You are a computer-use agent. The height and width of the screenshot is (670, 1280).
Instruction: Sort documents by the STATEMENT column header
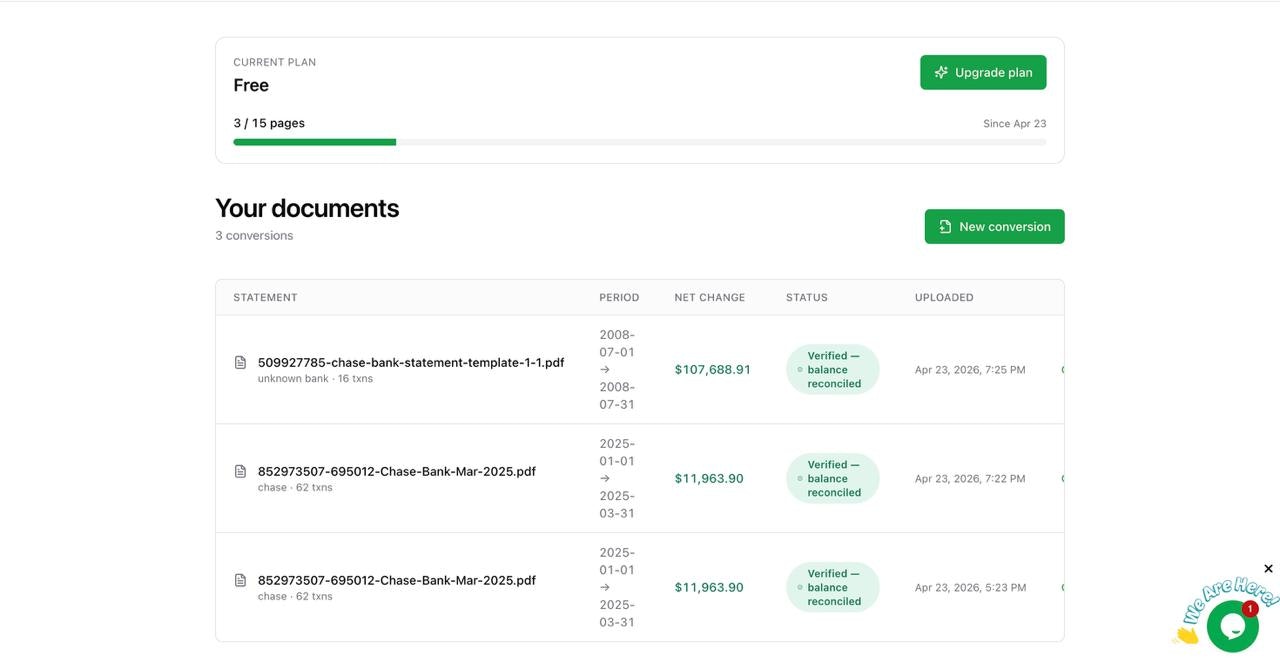tap(265, 296)
